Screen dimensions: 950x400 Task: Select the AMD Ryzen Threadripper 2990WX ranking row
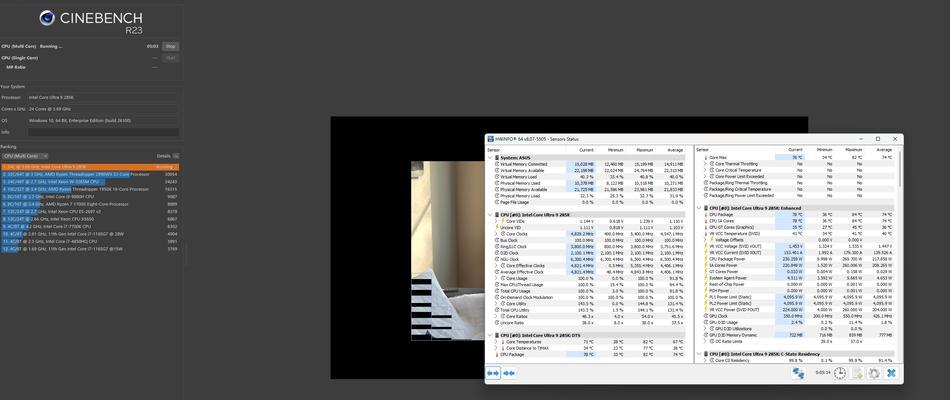(x=90, y=174)
